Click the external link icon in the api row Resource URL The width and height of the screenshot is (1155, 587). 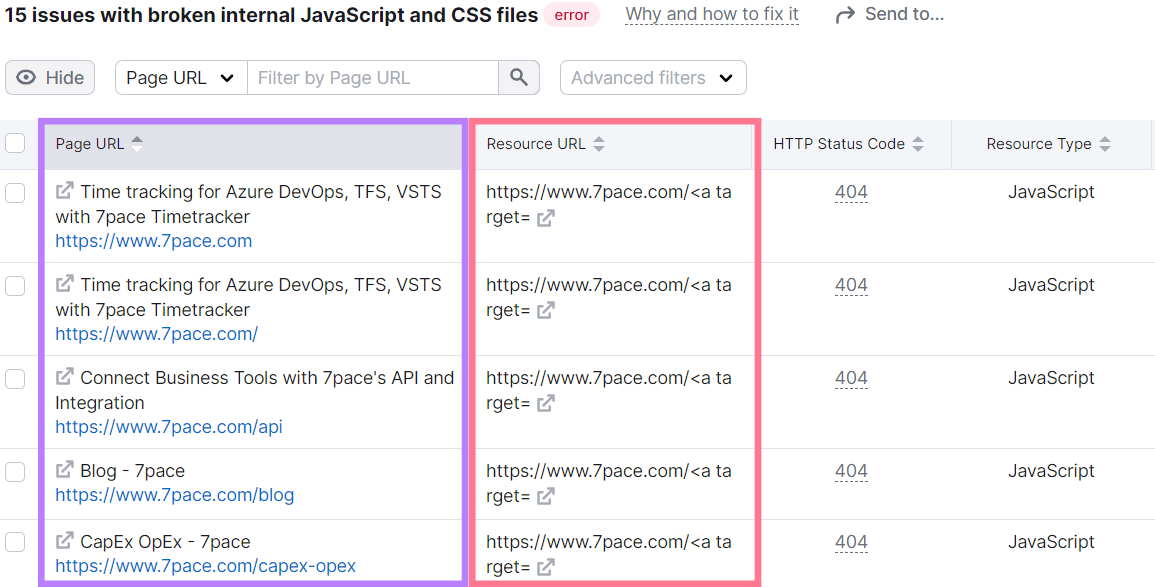coord(546,403)
